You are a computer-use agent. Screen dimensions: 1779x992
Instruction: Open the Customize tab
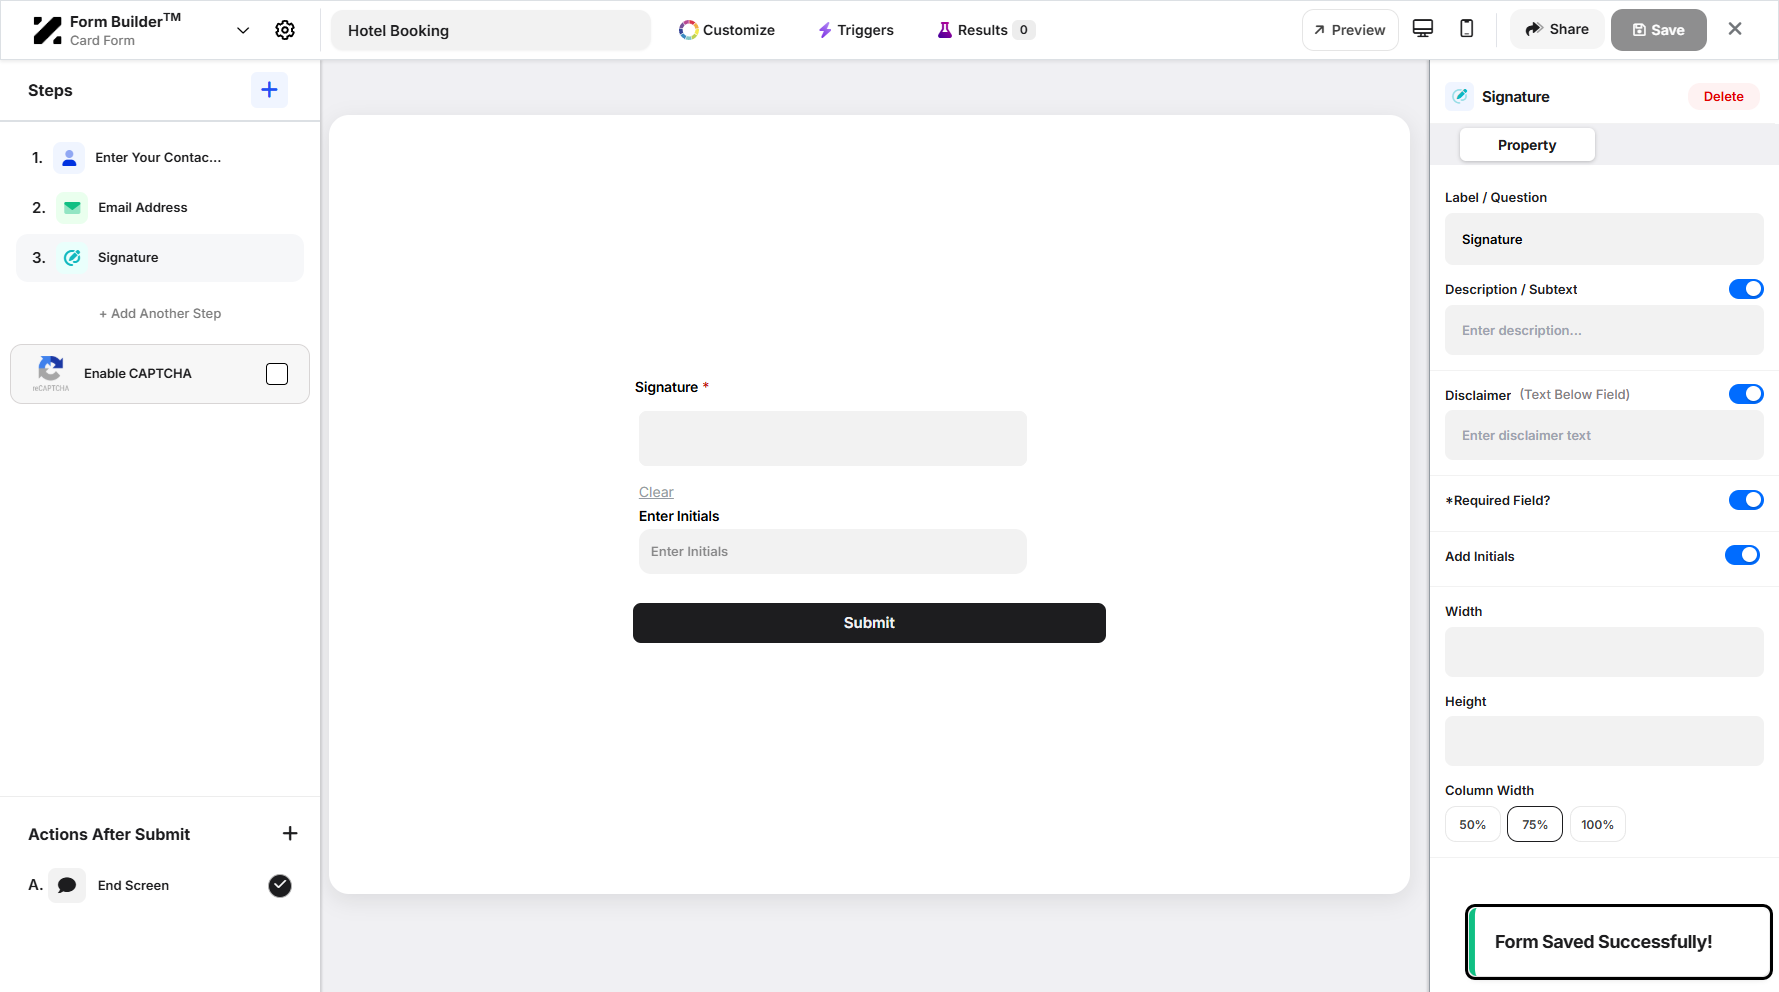click(x=727, y=30)
